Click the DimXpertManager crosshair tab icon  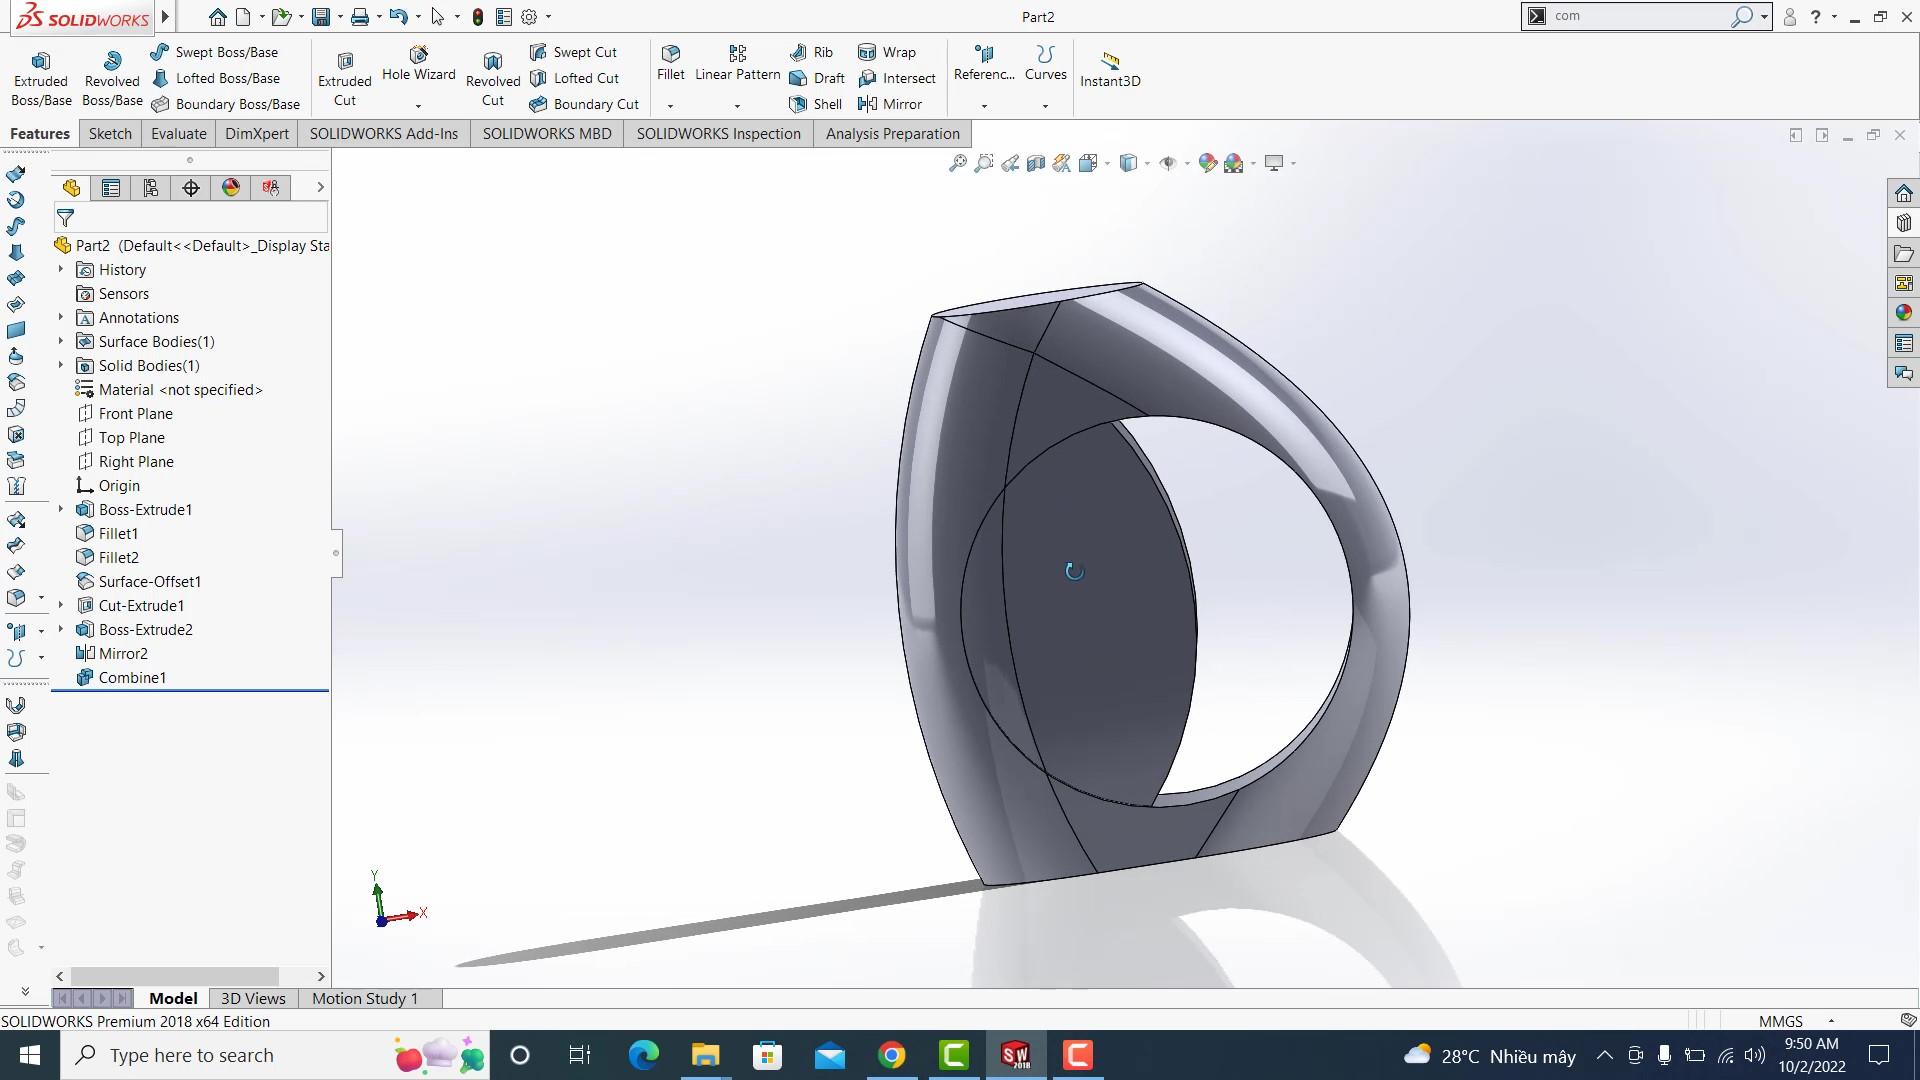point(191,188)
